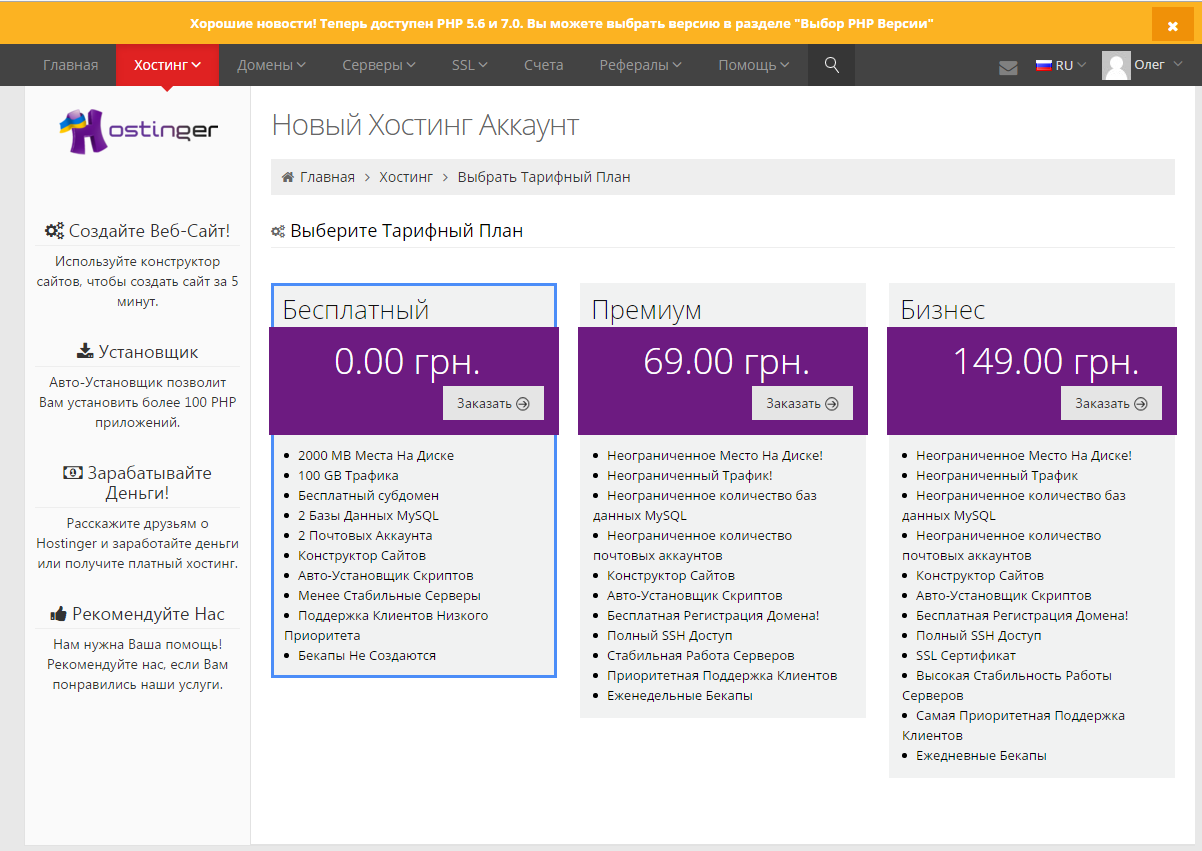
Task: Click the home icon in breadcrumb
Action: 289,177
